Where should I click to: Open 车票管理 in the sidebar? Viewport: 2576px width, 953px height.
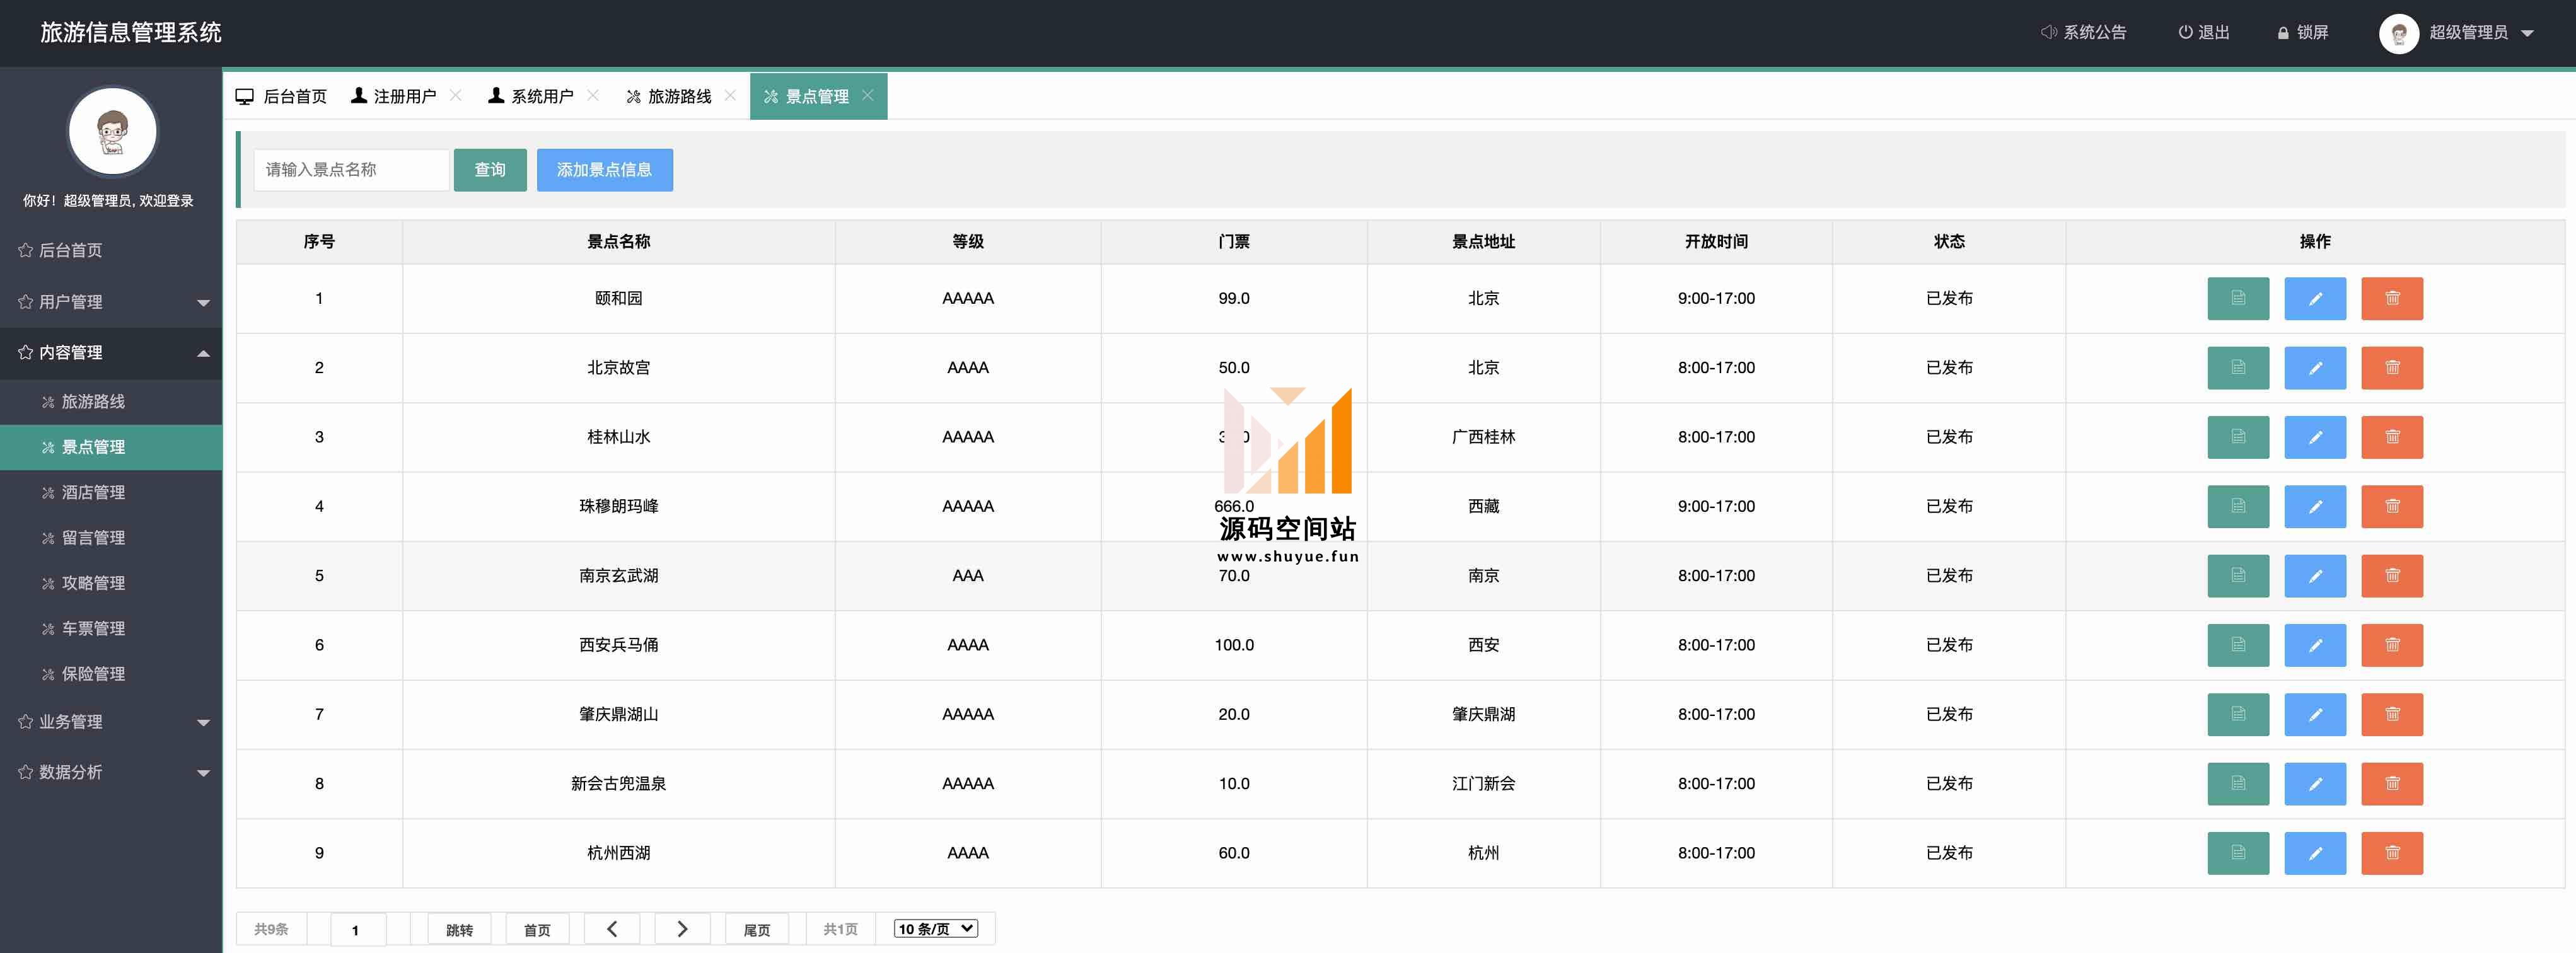[x=111, y=629]
